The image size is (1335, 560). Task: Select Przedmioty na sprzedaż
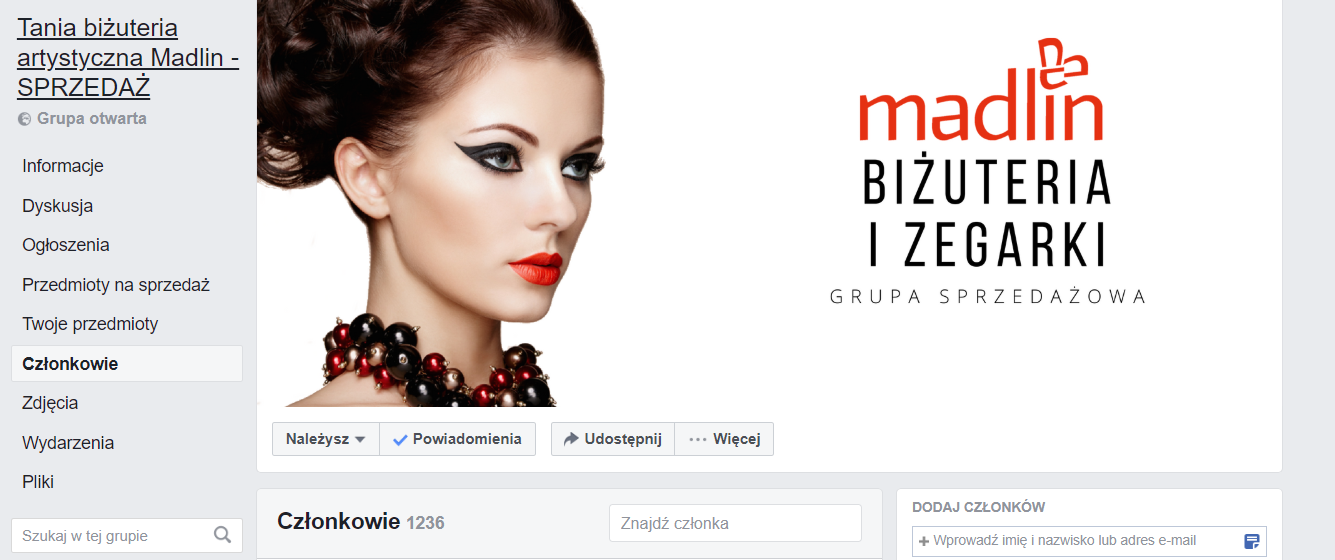pyautogui.click(x=116, y=285)
